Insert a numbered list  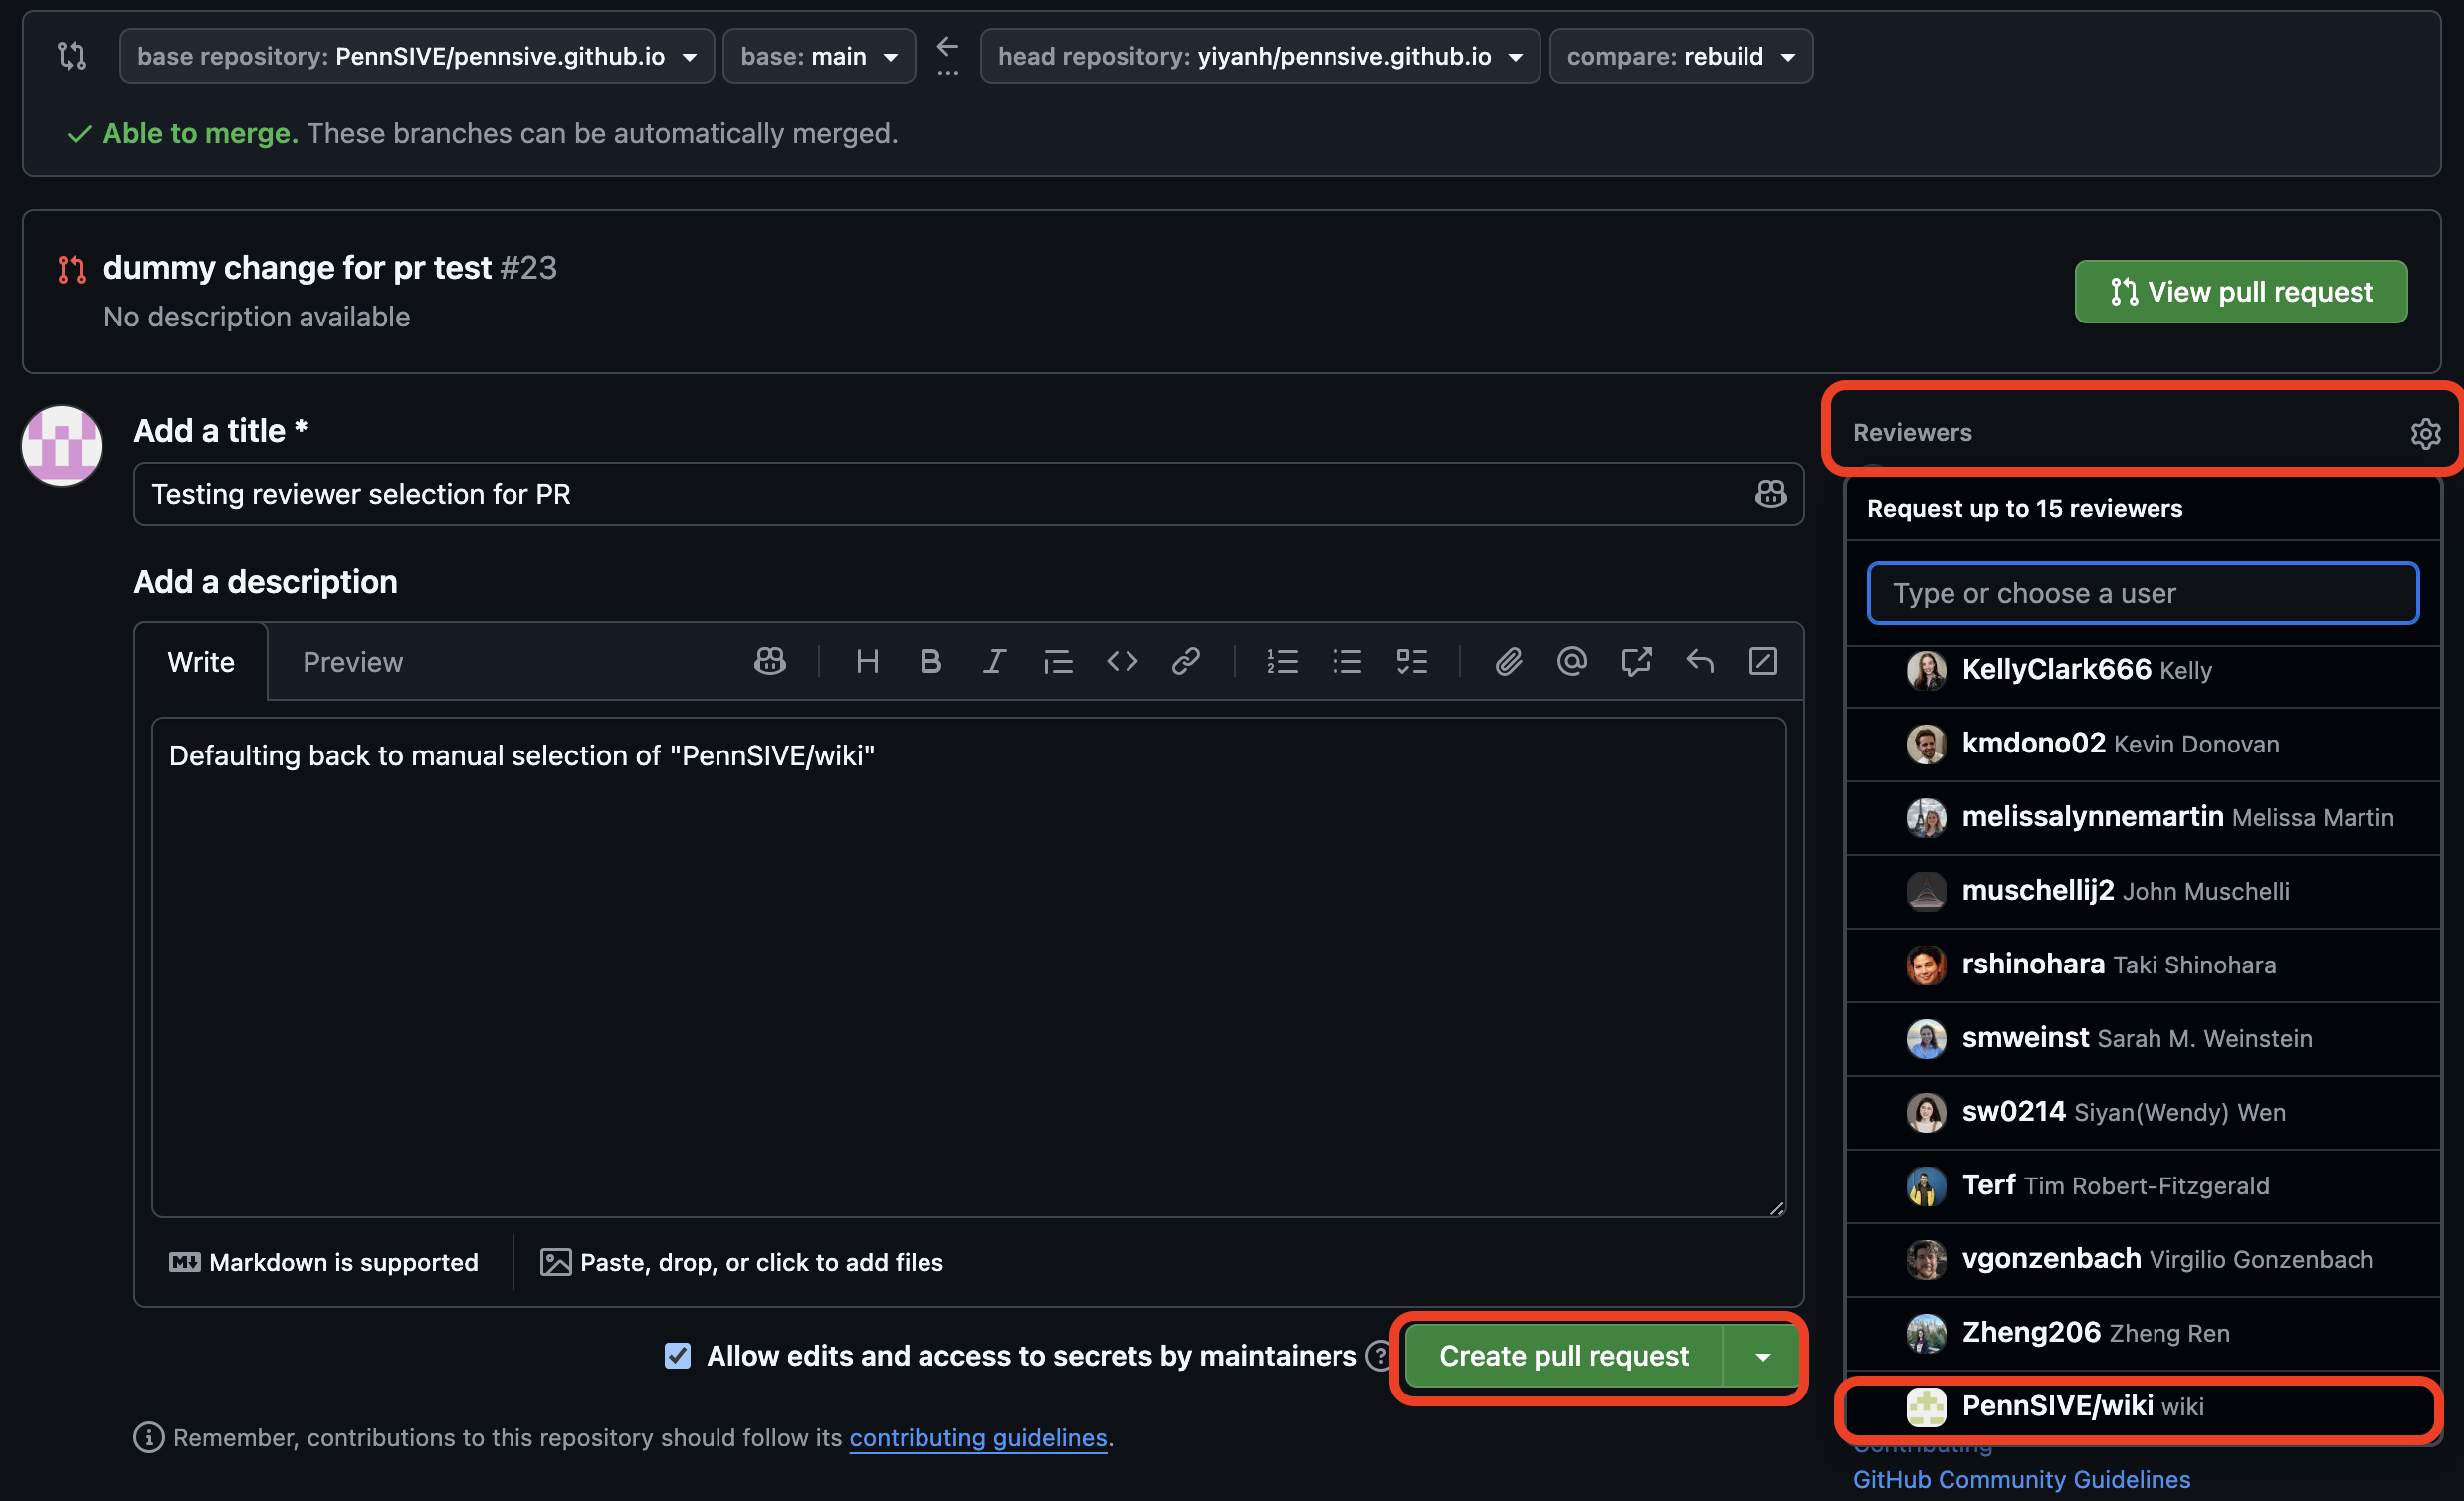1282,661
